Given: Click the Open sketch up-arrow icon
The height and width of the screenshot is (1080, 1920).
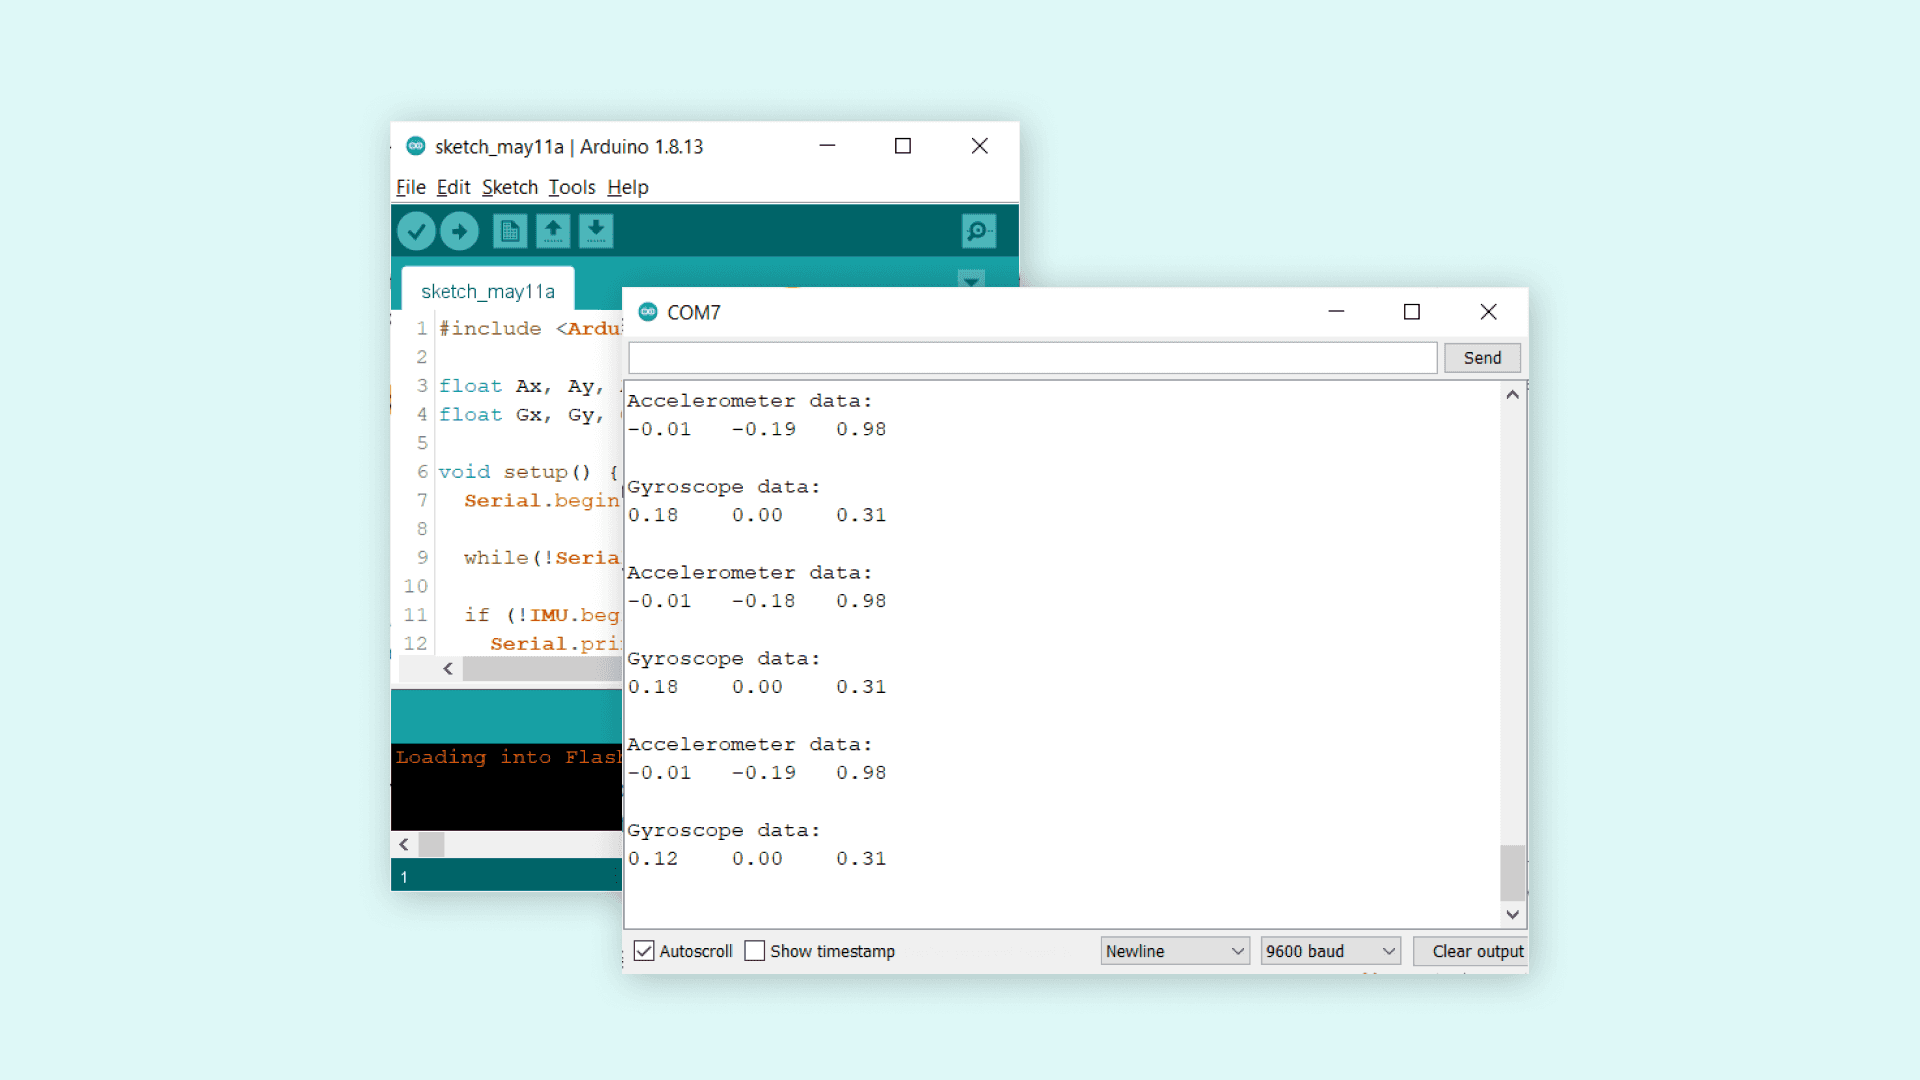Looking at the screenshot, I should click(x=553, y=232).
